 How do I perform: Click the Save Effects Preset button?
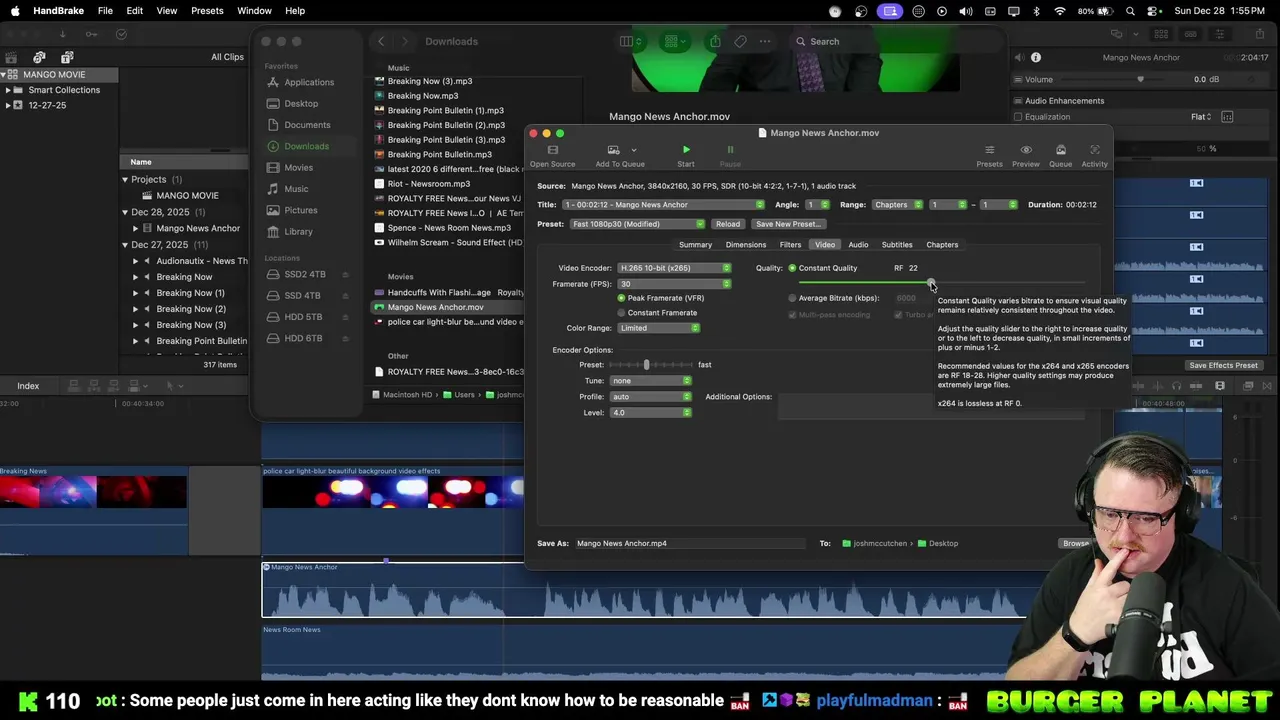tap(1223, 365)
